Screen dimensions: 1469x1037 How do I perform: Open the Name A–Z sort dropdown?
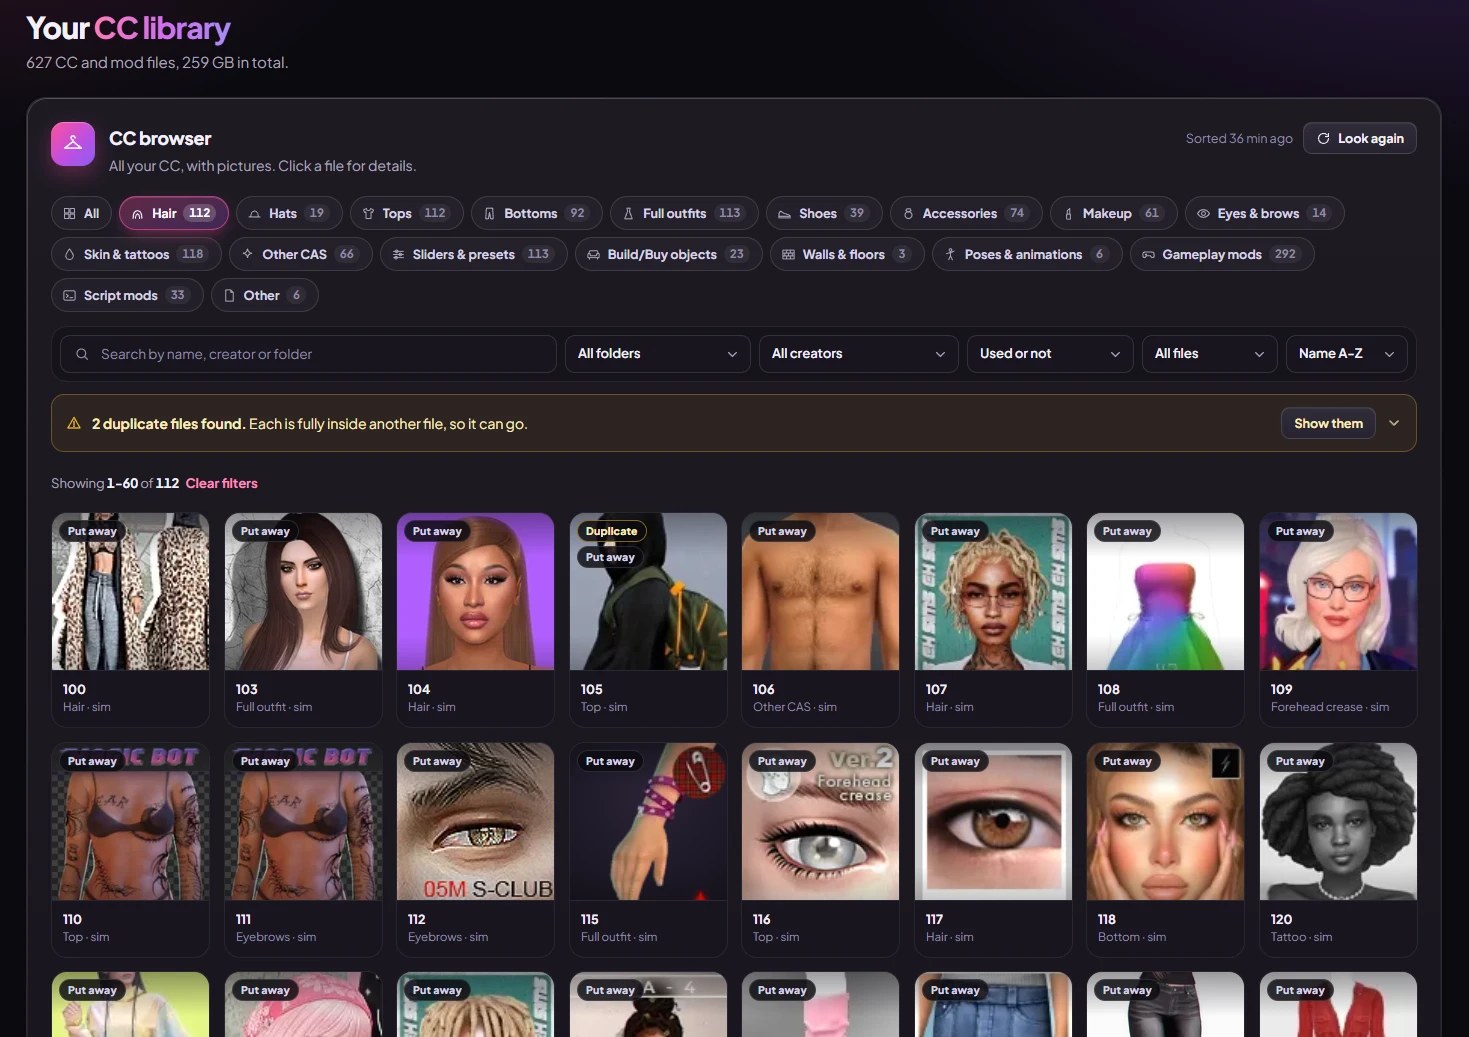coord(1346,354)
